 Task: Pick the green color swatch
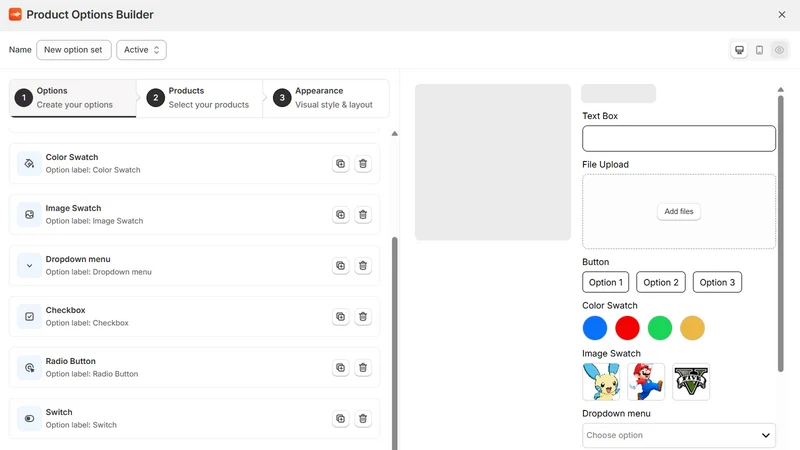(660, 328)
